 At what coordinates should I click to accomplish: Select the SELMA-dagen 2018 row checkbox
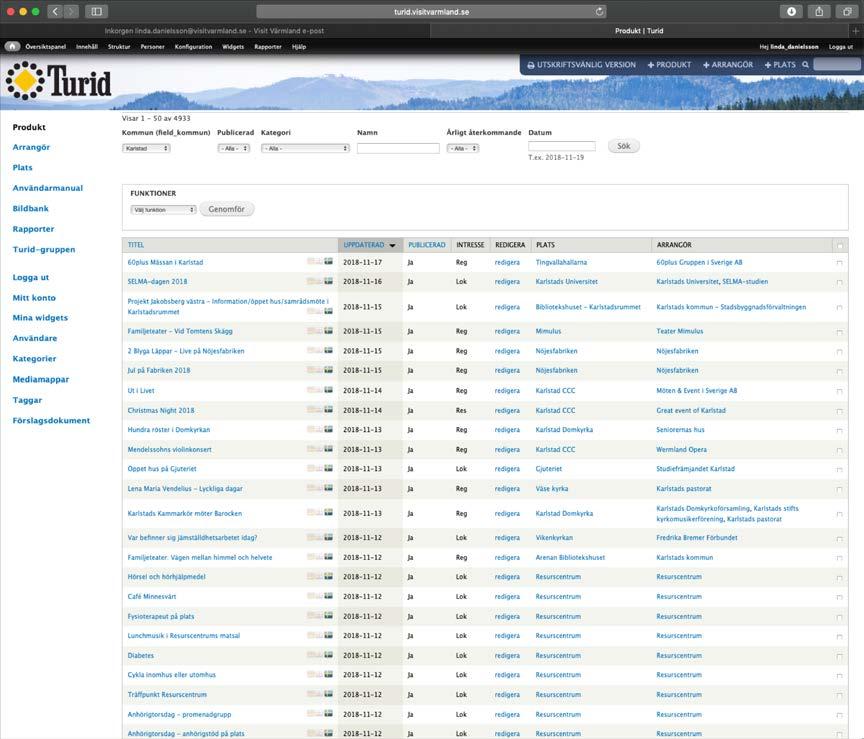click(x=839, y=282)
